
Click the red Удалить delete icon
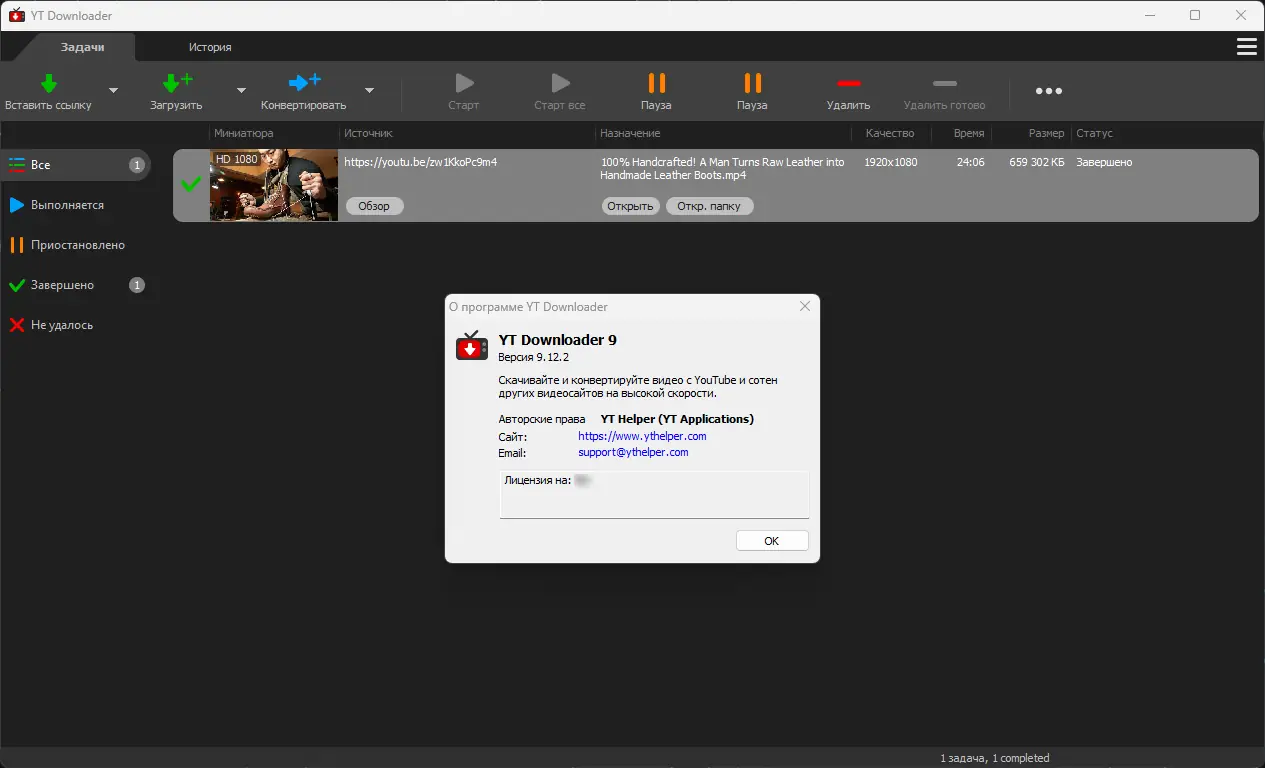coord(848,84)
